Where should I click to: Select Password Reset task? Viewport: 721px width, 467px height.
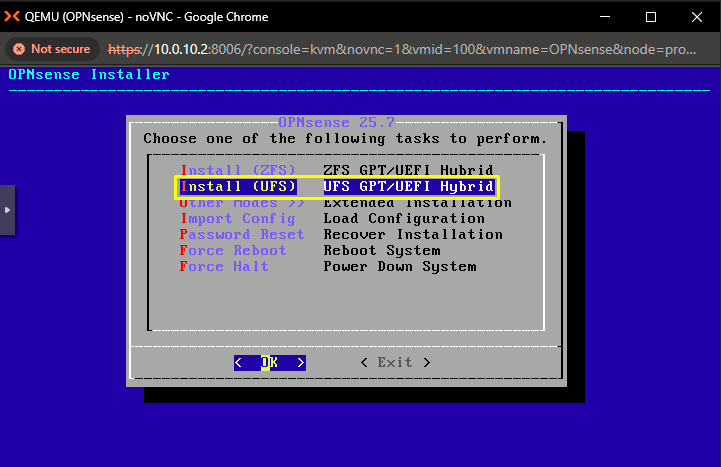click(x=242, y=234)
